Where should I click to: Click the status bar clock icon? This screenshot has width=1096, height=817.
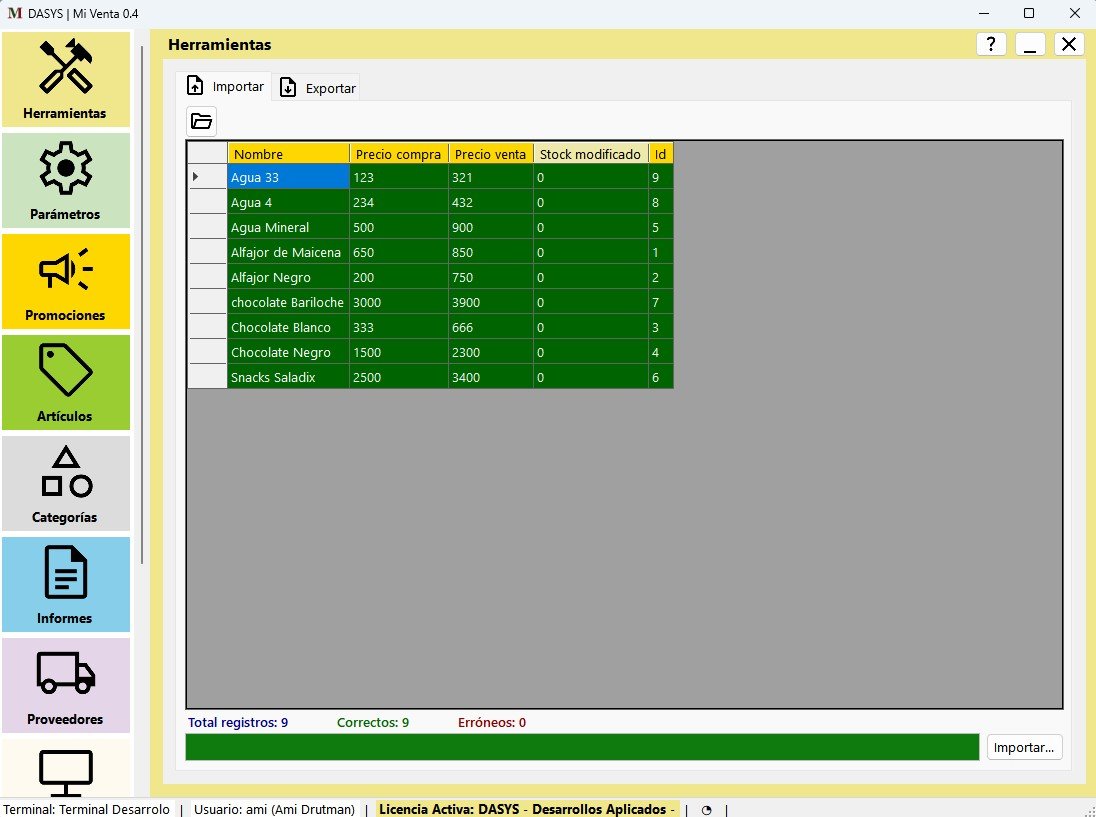click(x=706, y=810)
